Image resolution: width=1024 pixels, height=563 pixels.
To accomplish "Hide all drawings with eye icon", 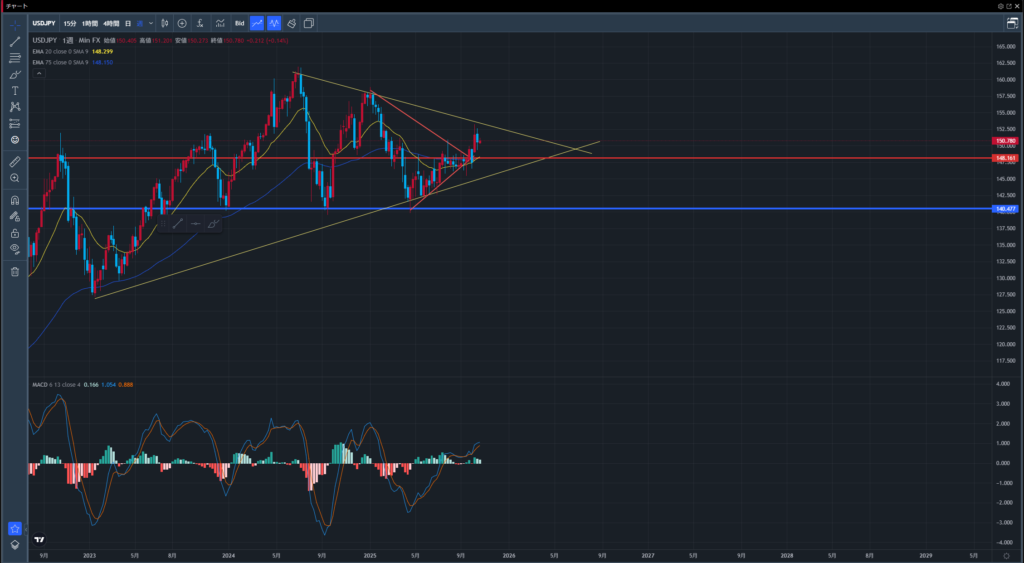I will click(15, 248).
